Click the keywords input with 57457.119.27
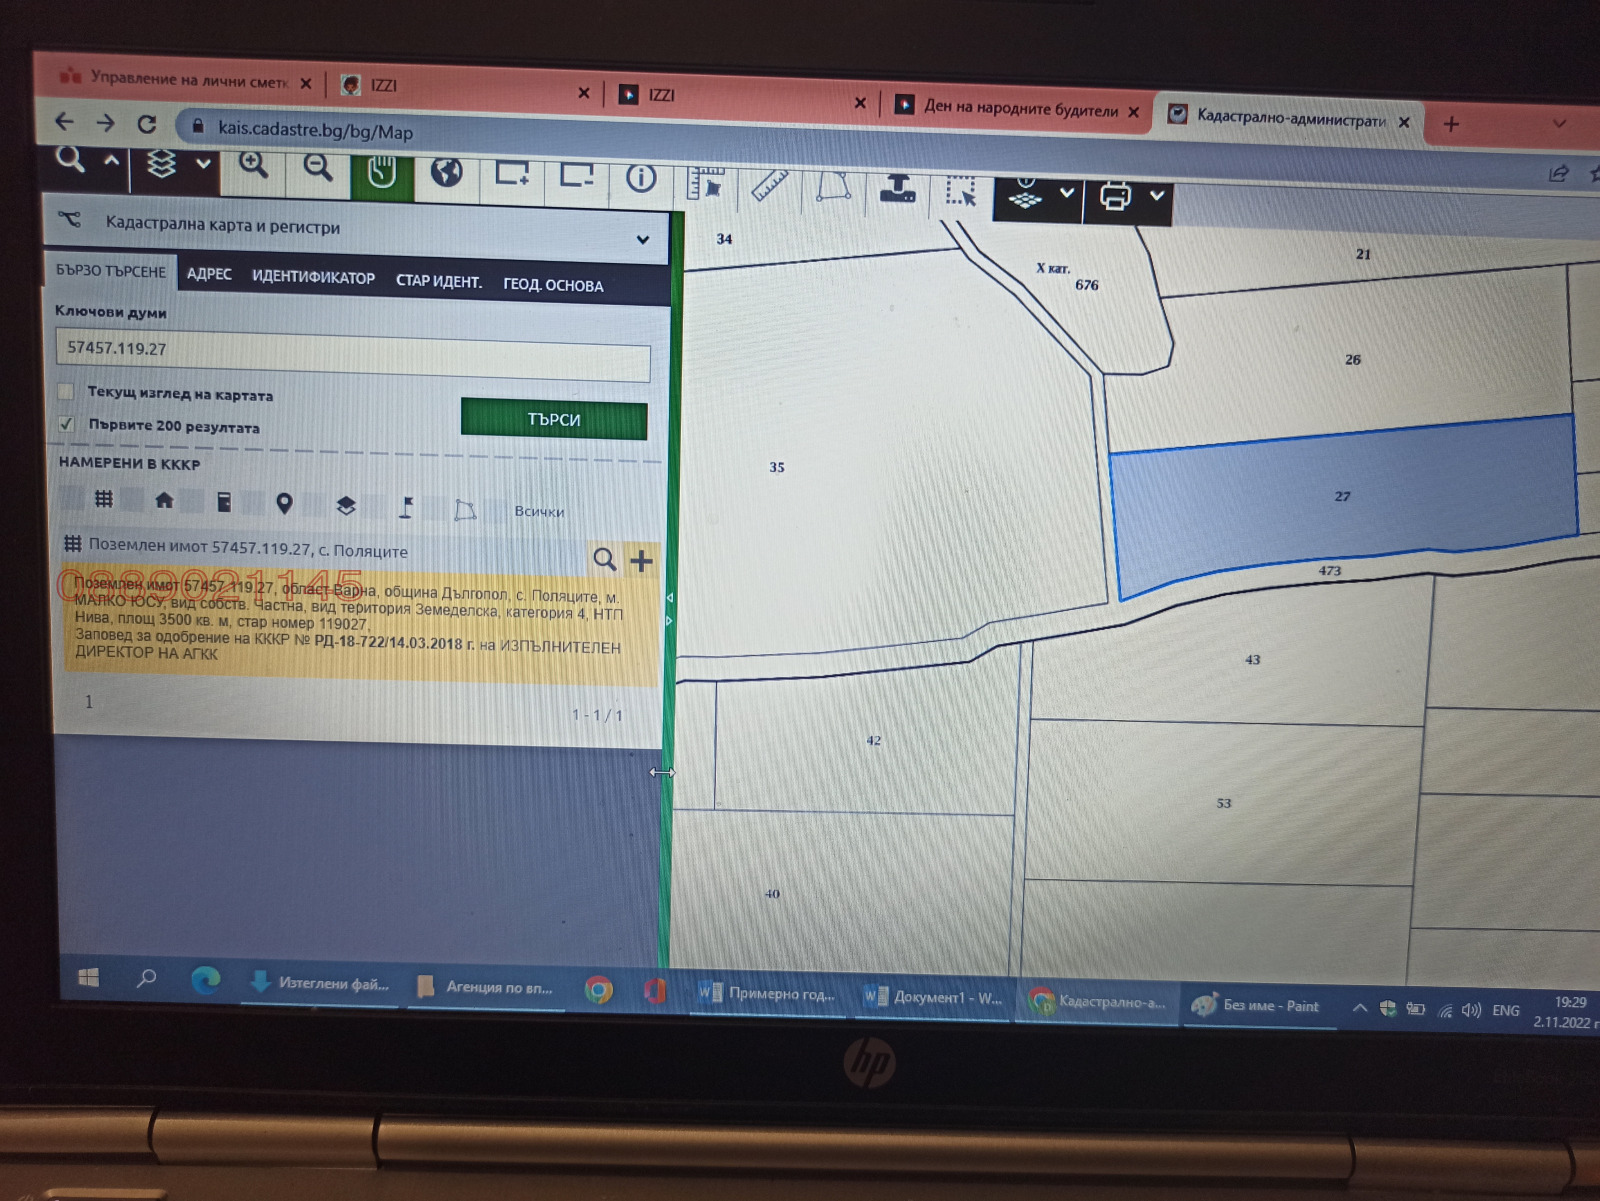The width and height of the screenshot is (1600, 1201). (x=352, y=350)
